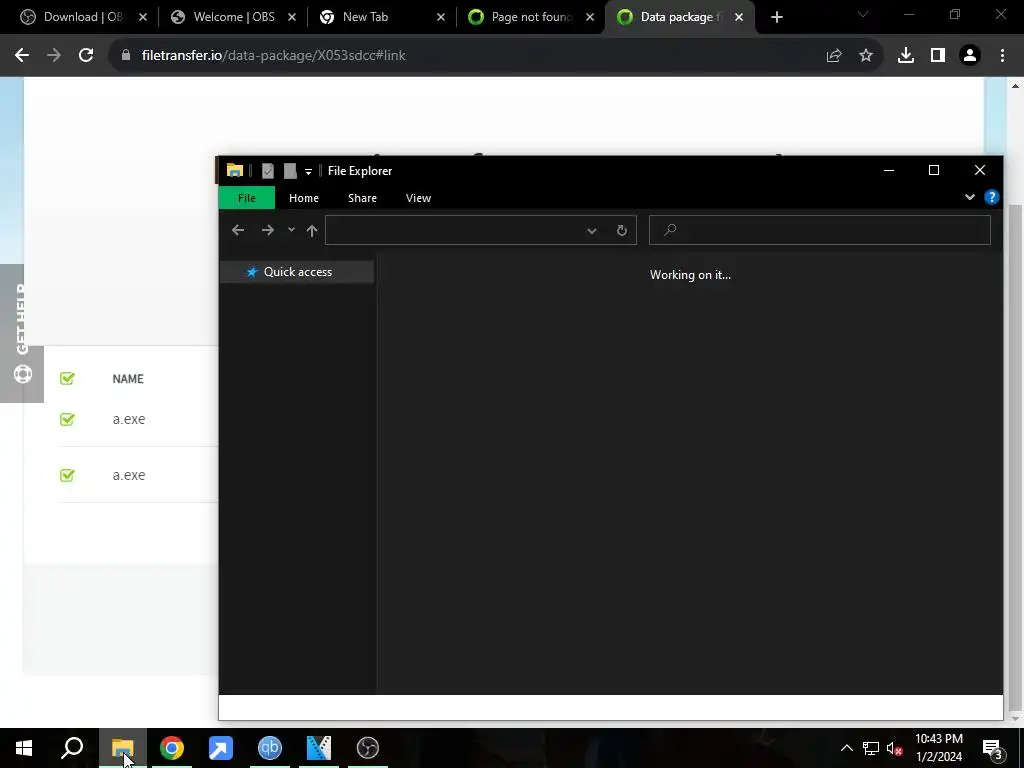Viewport: 1024px width, 768px height.
Task: Open recent locations dropdown arrow
Action: tap(291, 229)
